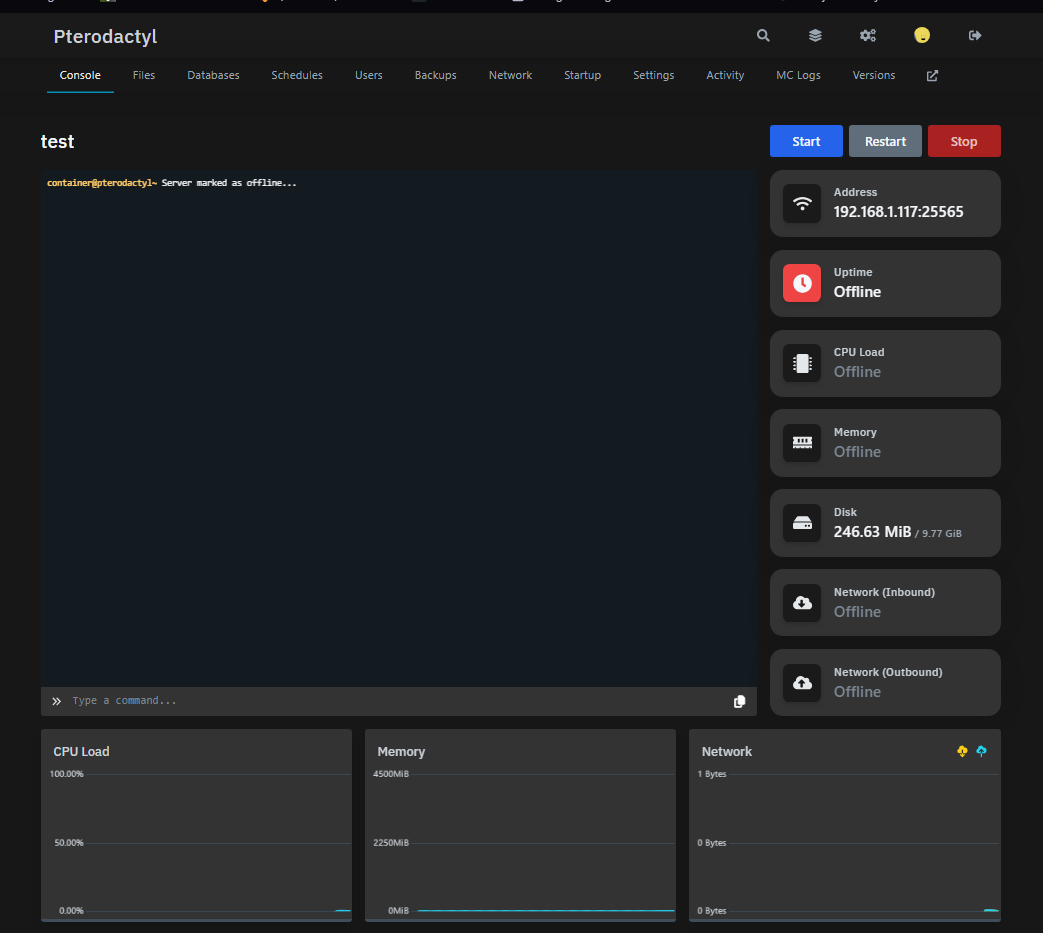Click the '2250MiB' Memory graph label
The width and height of the screenshot is (1043, 933).
391,843
